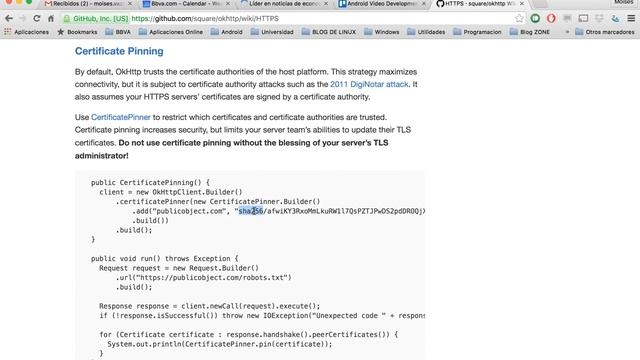Open the green Pushbullet extension icon

point(535,18)
